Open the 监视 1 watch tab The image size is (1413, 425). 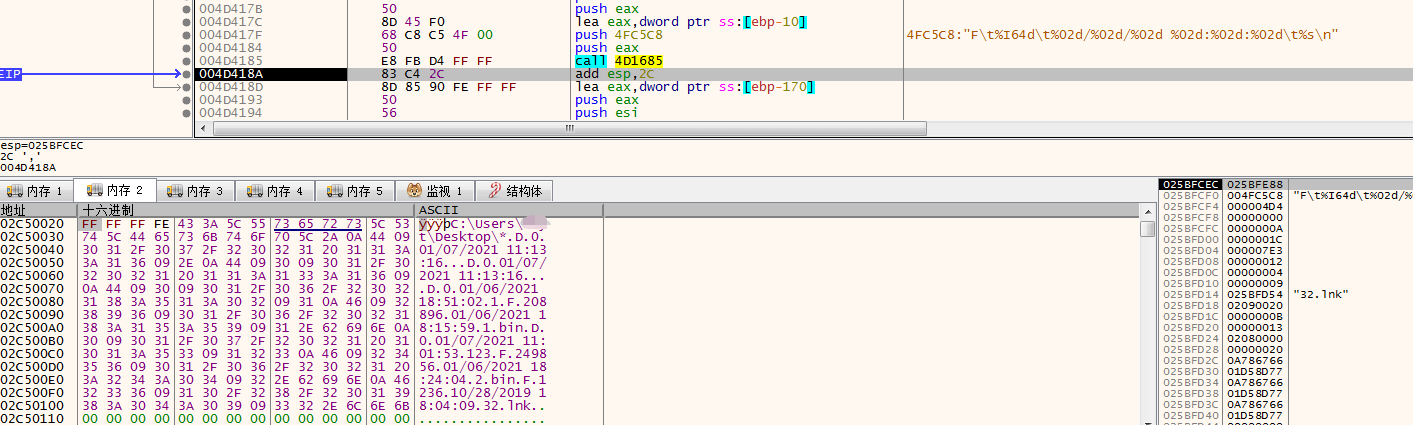coord(435,190)
